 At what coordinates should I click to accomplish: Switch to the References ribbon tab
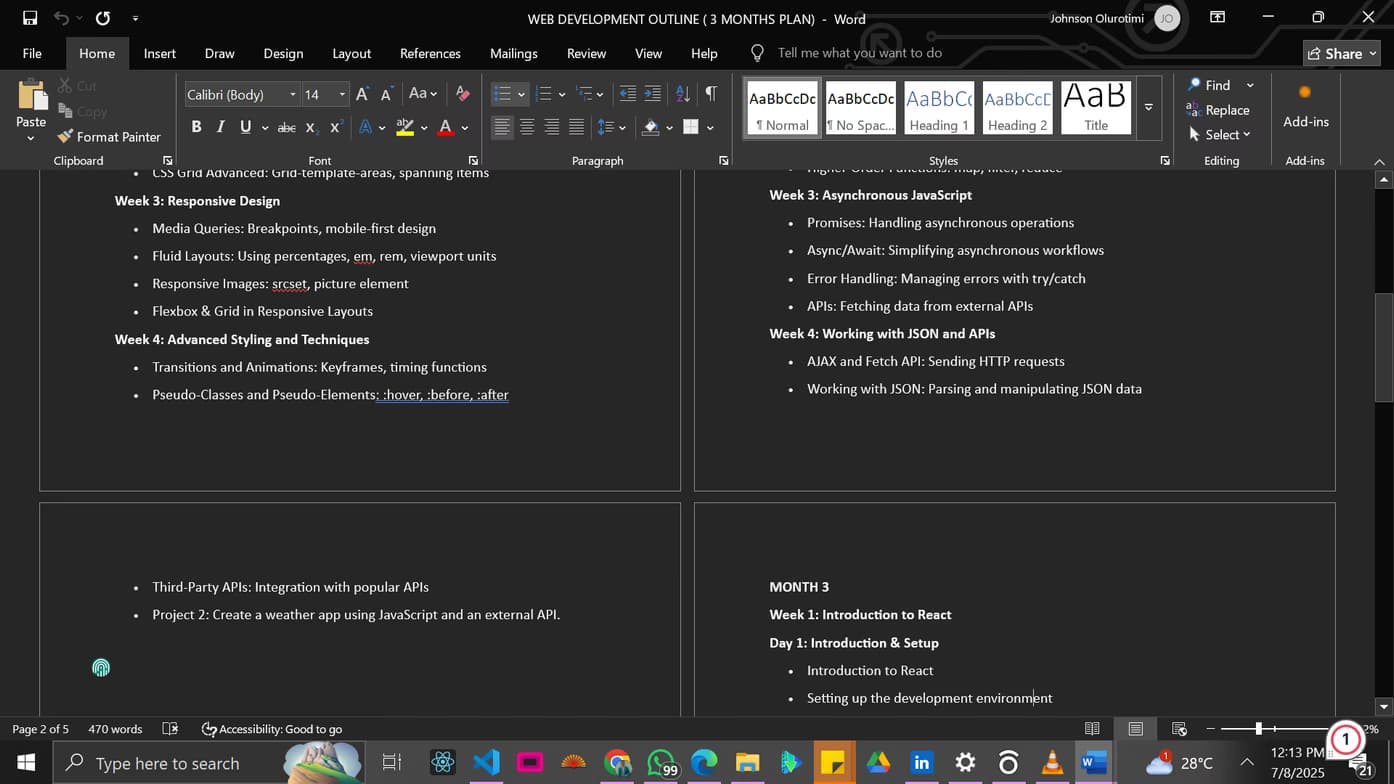[x=430, y=53]
